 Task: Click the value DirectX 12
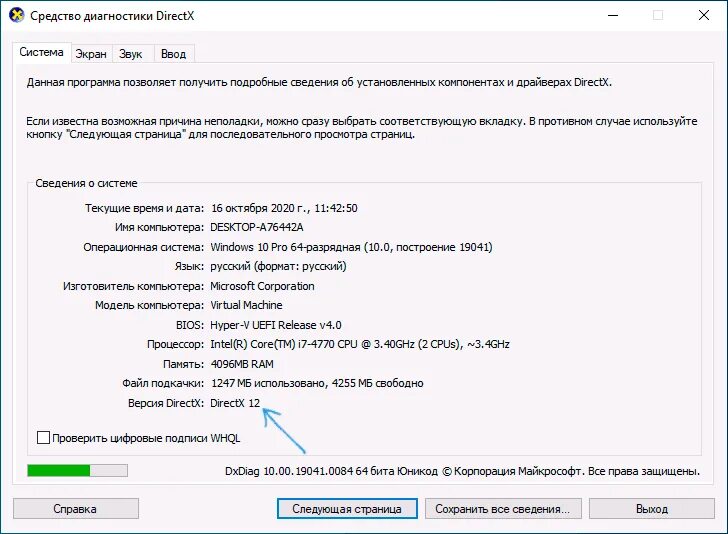tap(235, 403)
